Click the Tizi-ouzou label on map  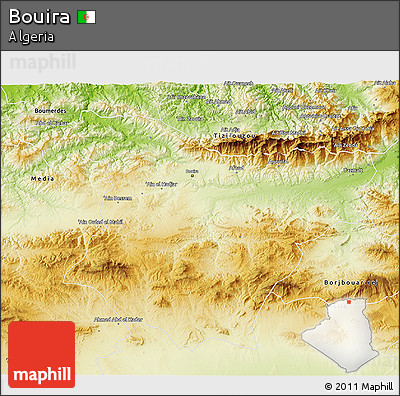coord(235,136)
